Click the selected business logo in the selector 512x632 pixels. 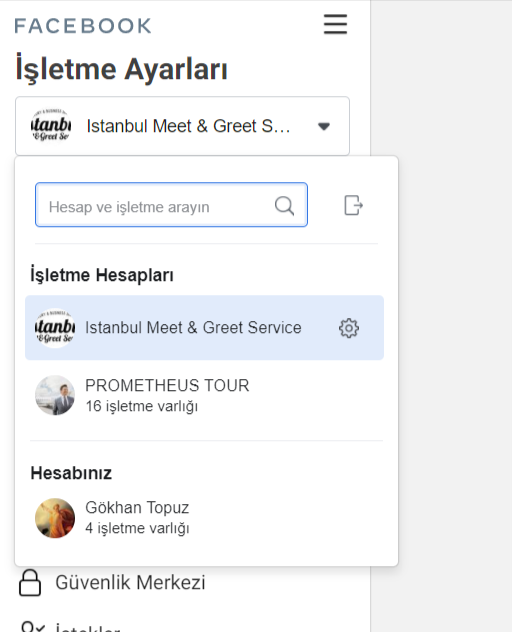click(x=51, y=126)
